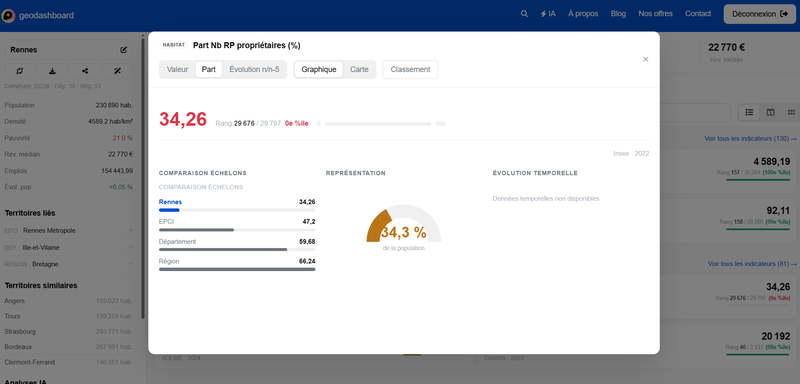Click the Densité 4589.2 hab/km² value
The width and height of the screenshot is (800, 384).
(x=111, y=121)
